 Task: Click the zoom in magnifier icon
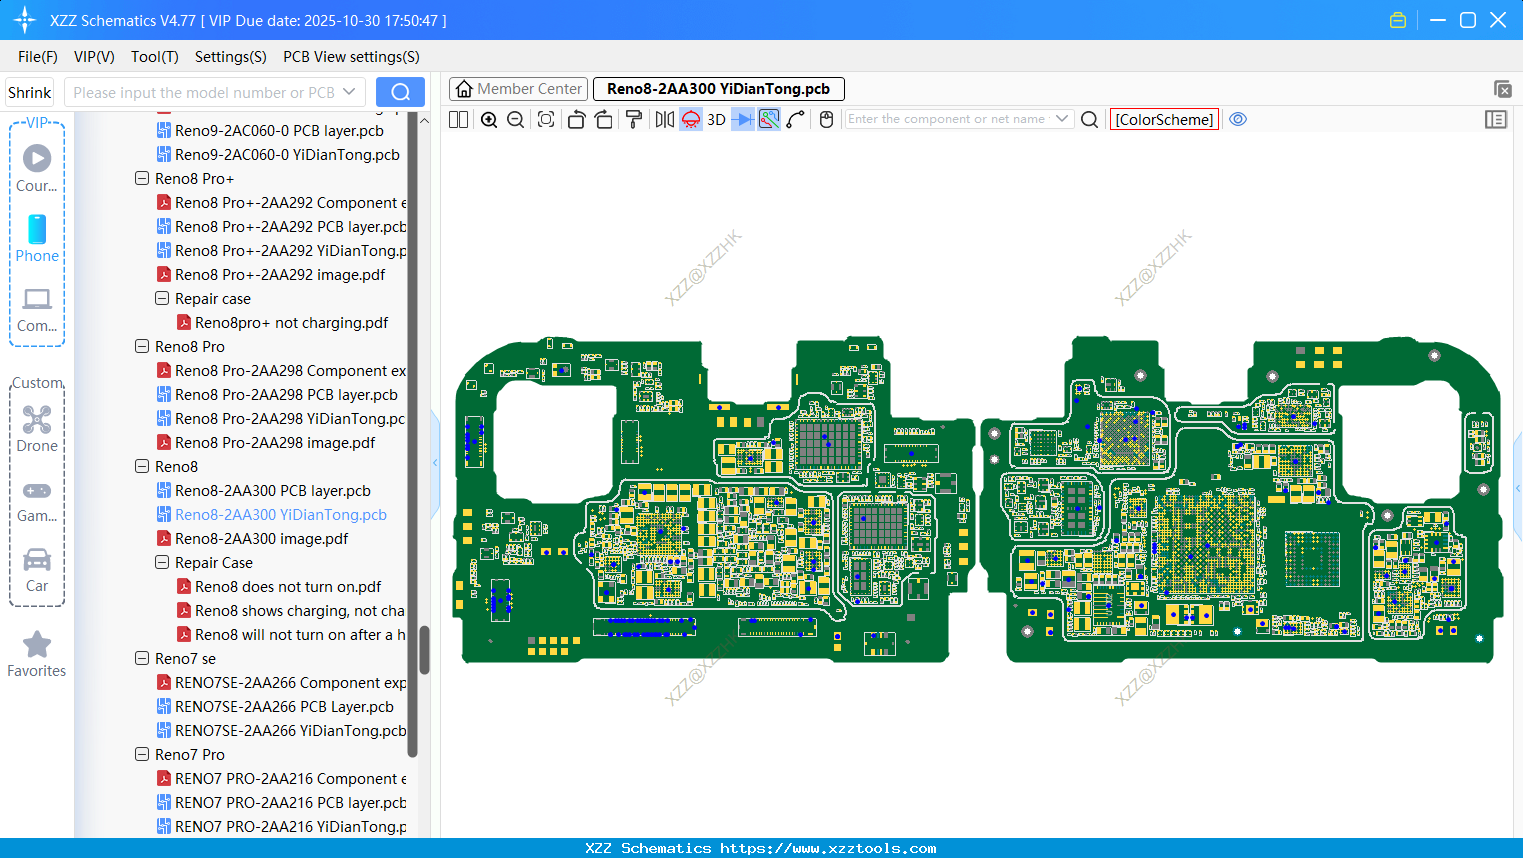pyautogui.click(x=489, y=120)
